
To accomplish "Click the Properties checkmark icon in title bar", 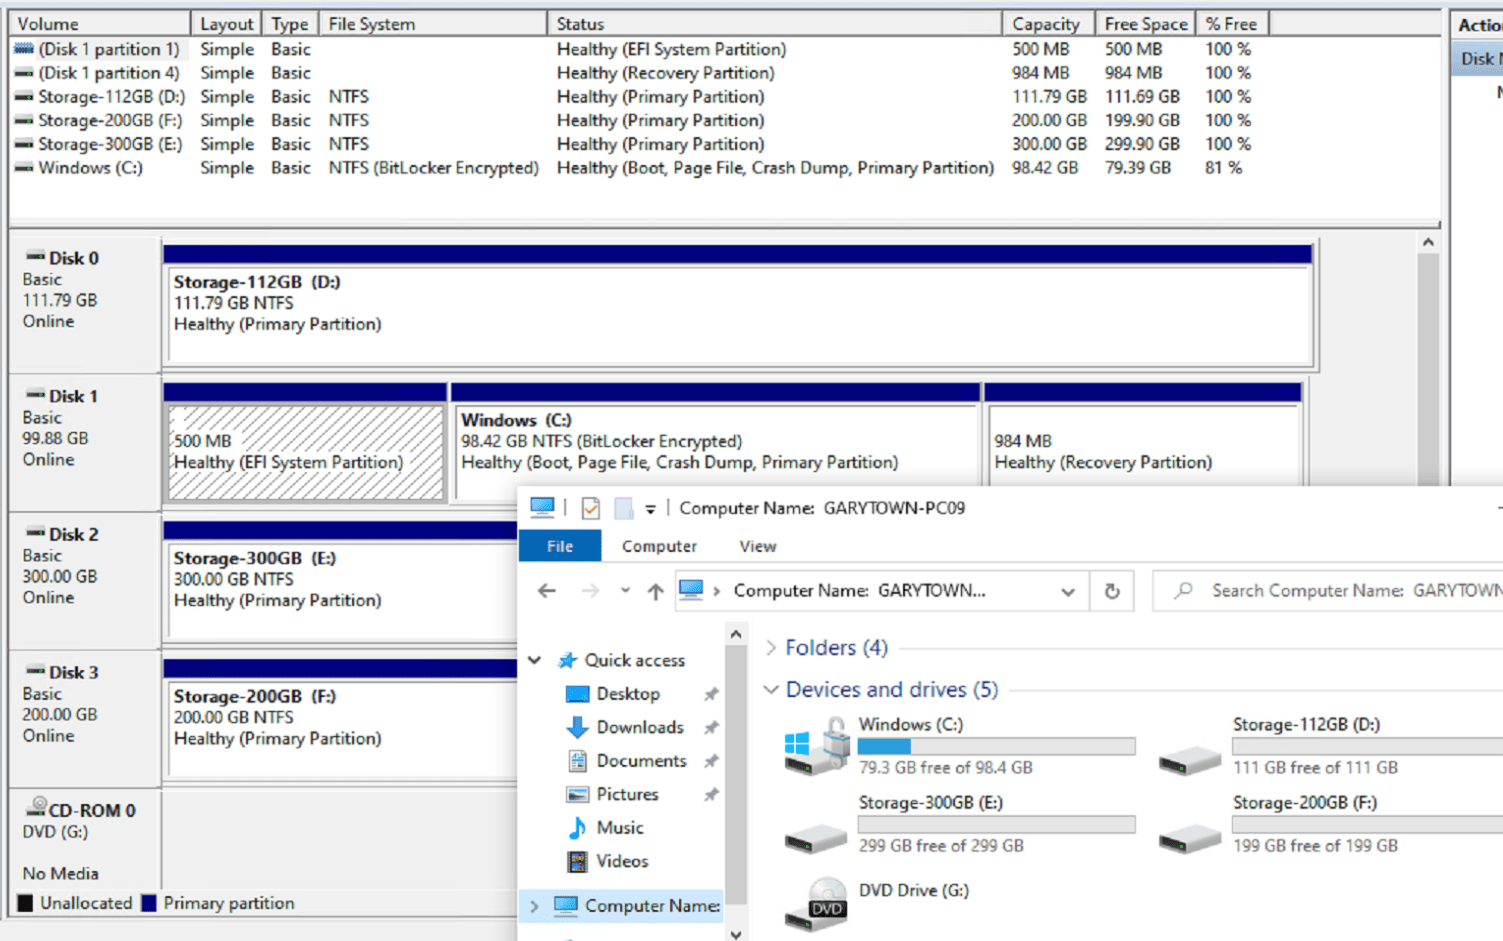I will pos(591,509).
